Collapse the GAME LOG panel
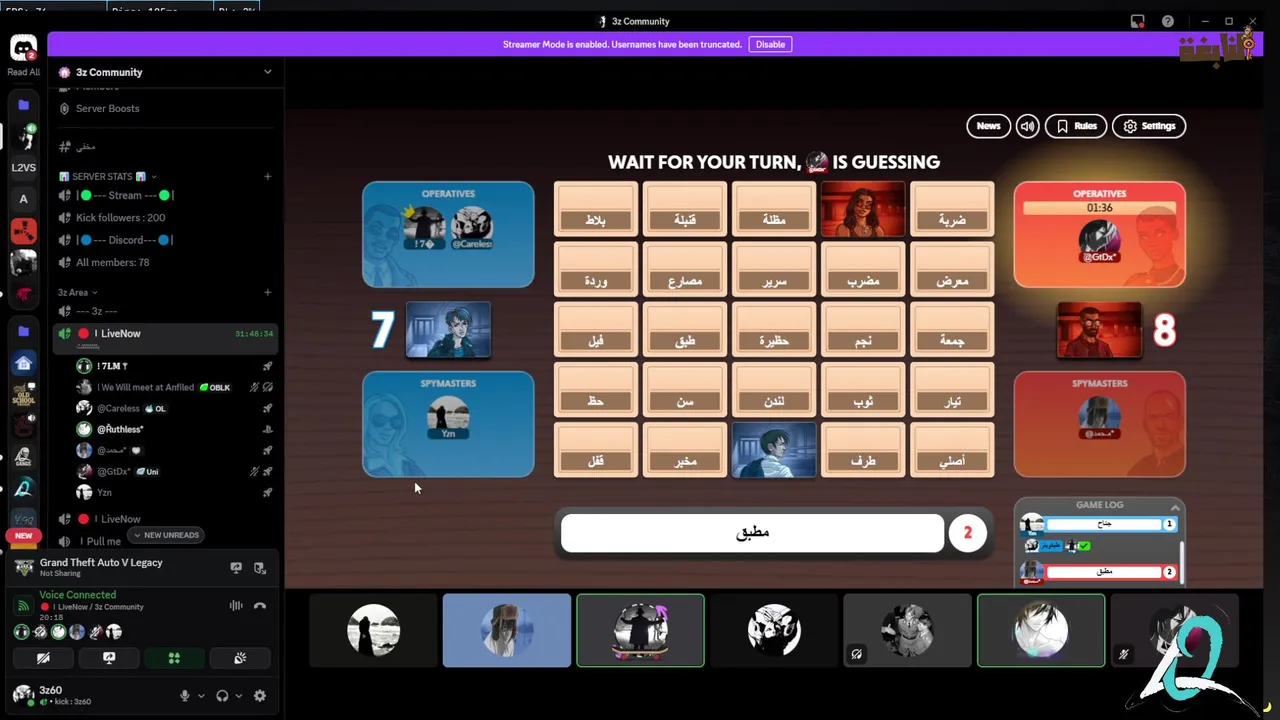Screen dimensions: 1280x720 coord(1176,506)
